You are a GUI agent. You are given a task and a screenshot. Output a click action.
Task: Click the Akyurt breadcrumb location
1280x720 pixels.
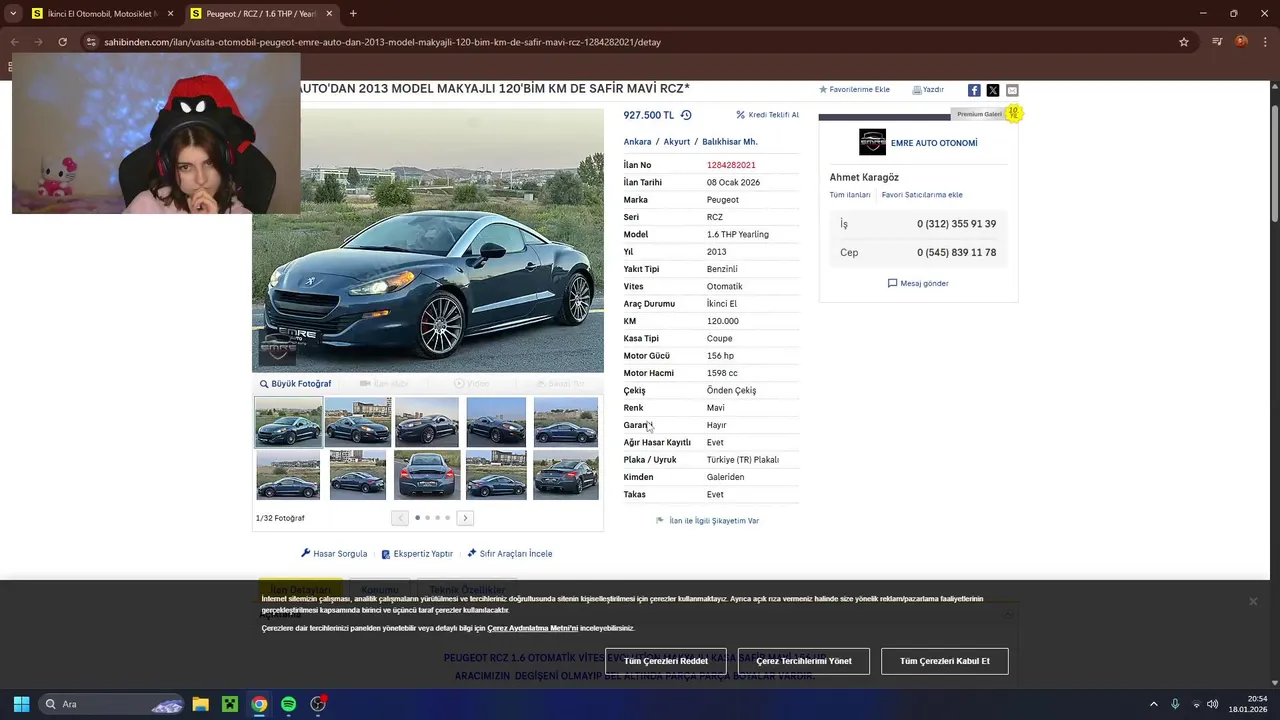click(677, 142)
